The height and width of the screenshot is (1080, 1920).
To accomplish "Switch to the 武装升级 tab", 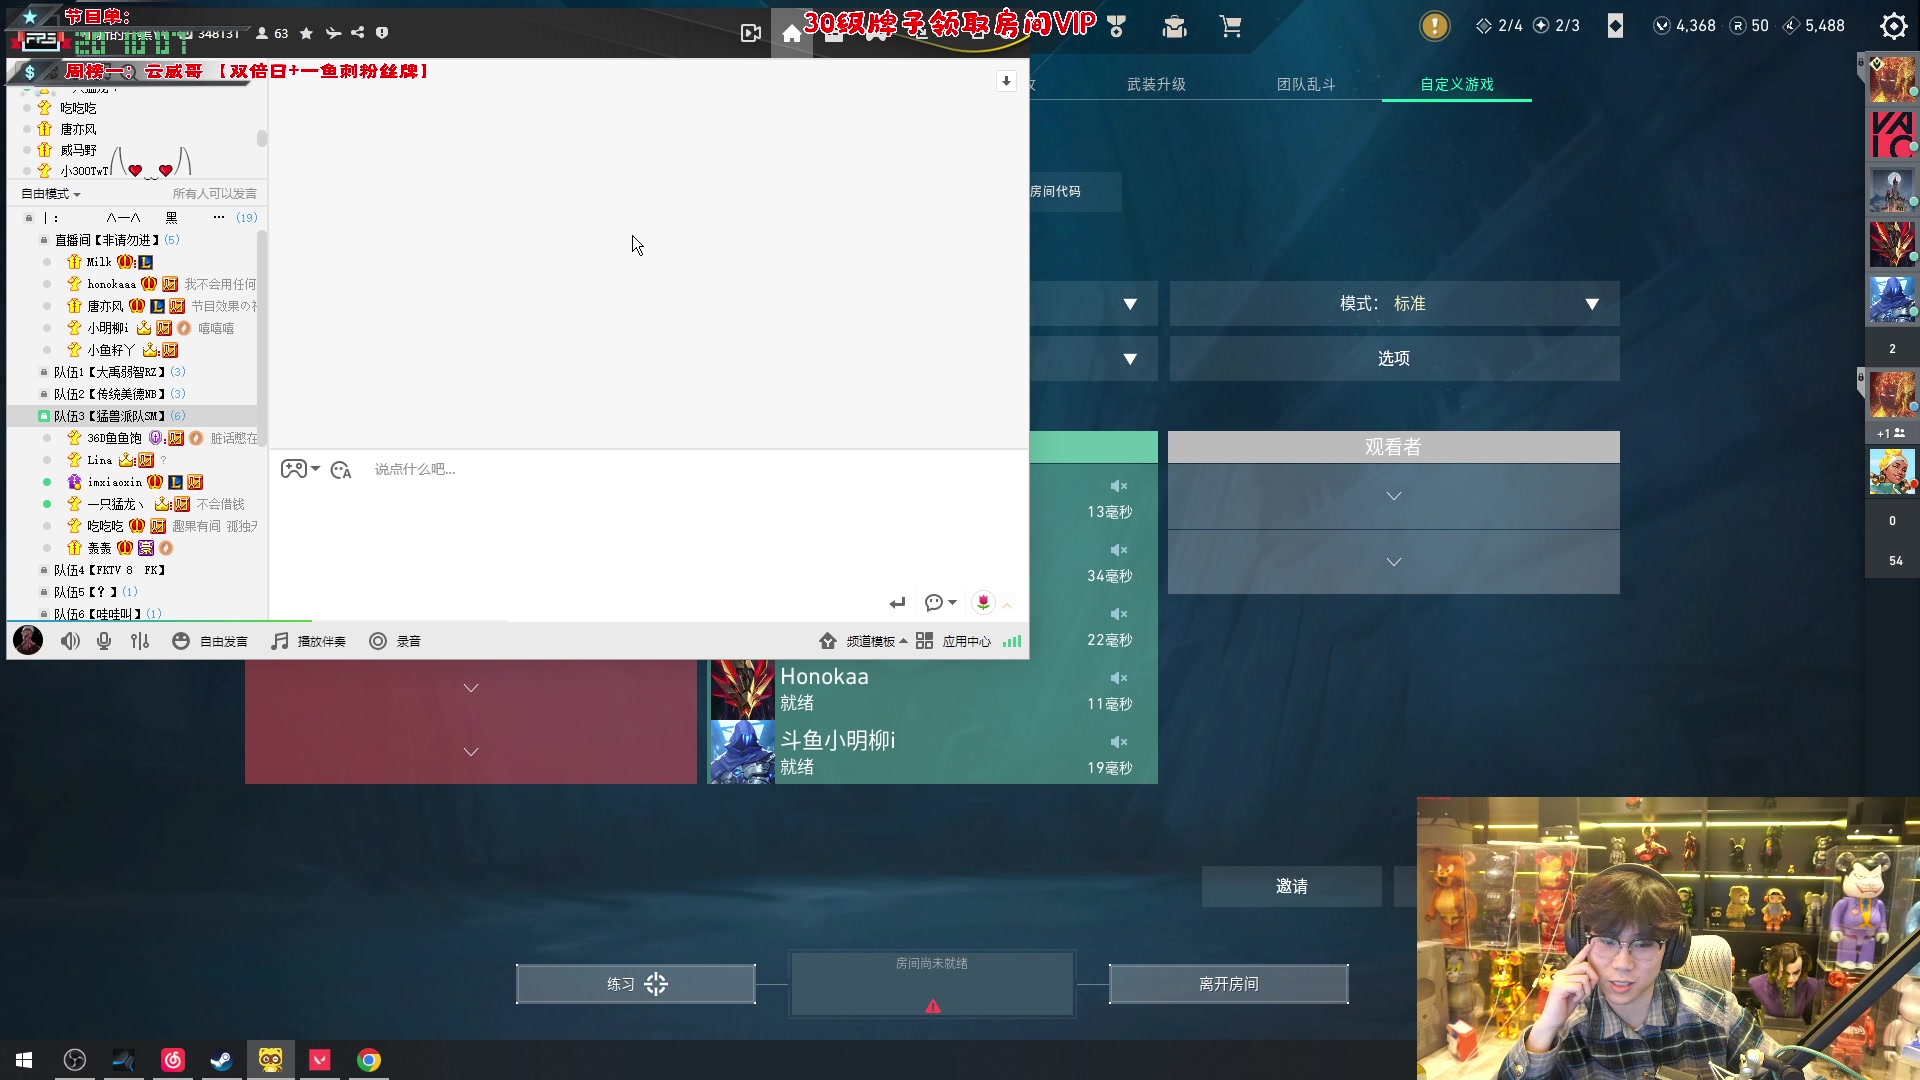I will [x=1156, y=85].
